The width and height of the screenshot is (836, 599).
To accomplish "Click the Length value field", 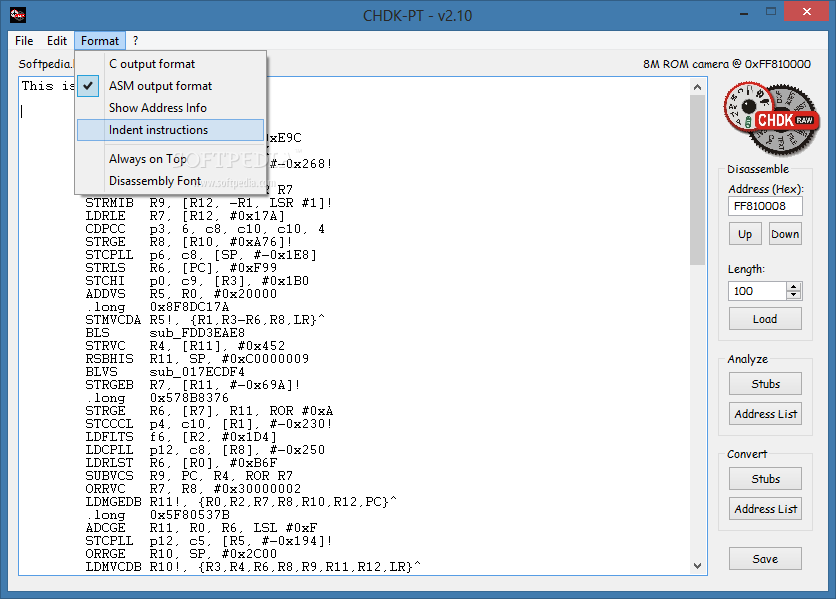I will (x=757, y=291).
